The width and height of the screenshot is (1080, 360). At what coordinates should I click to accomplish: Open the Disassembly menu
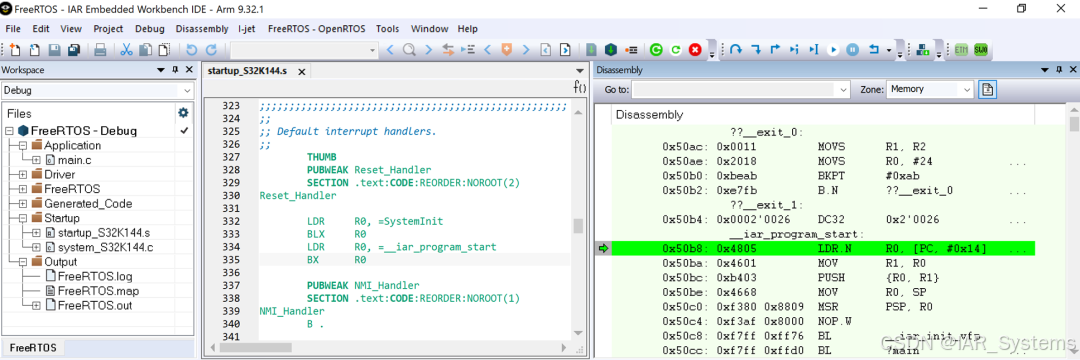[x=202, y=29]
